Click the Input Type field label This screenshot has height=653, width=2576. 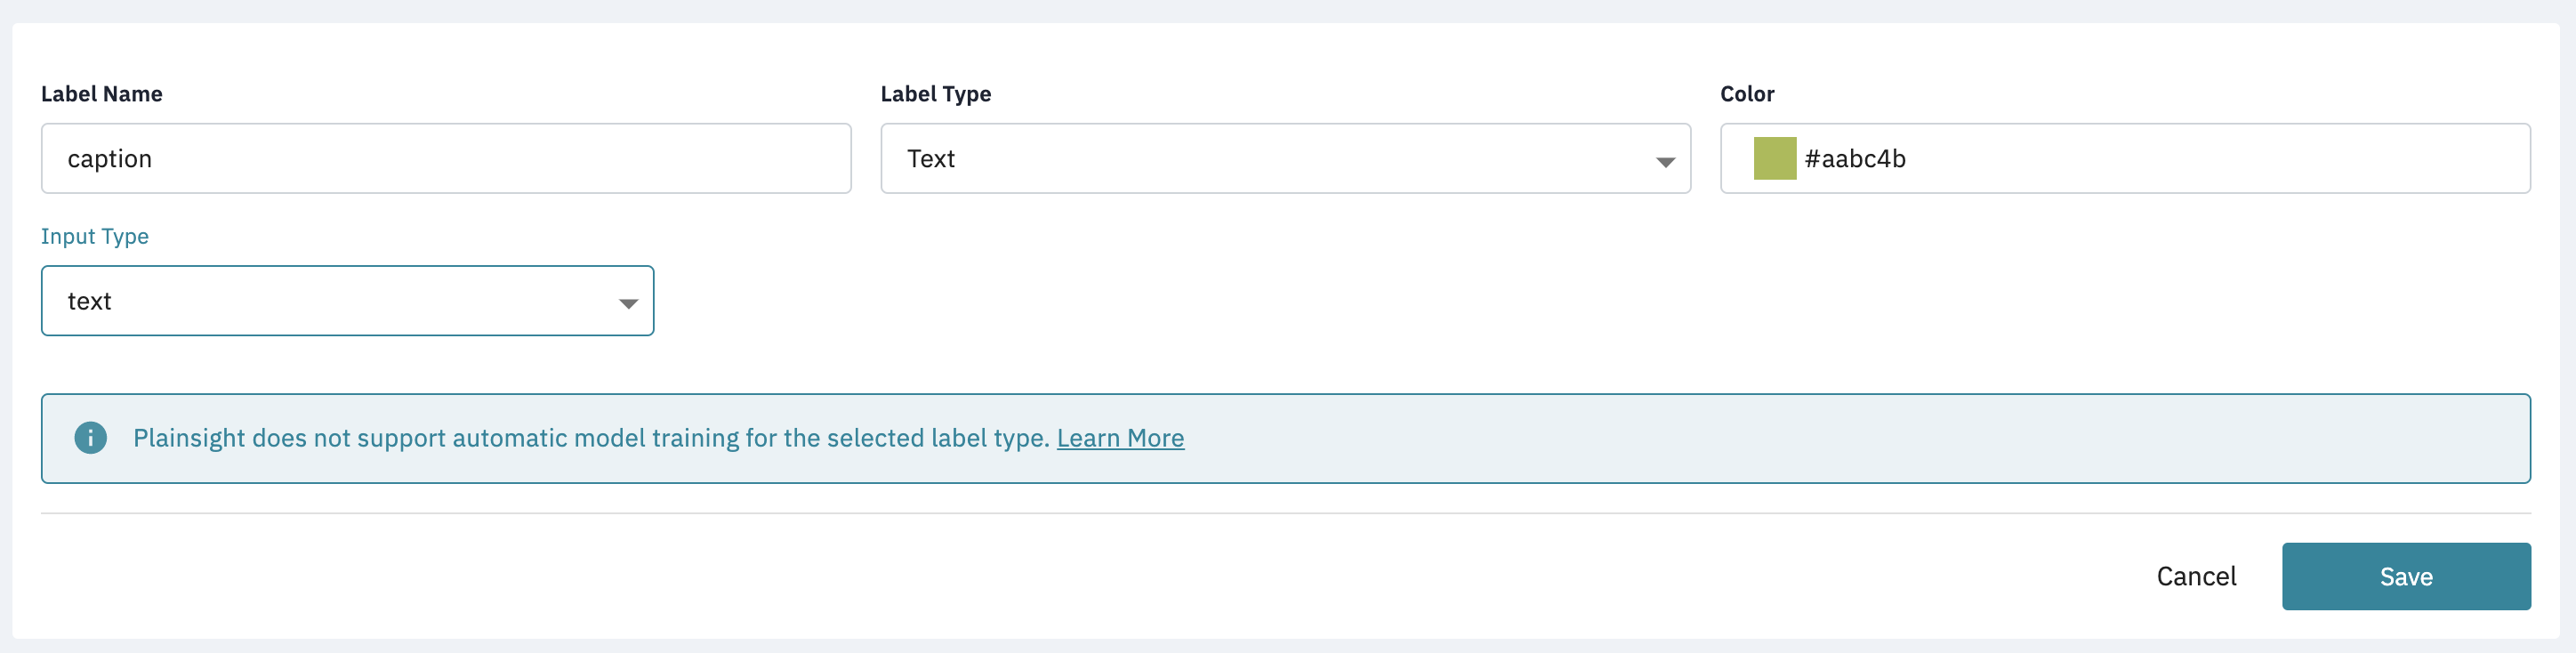click(95, 237)
